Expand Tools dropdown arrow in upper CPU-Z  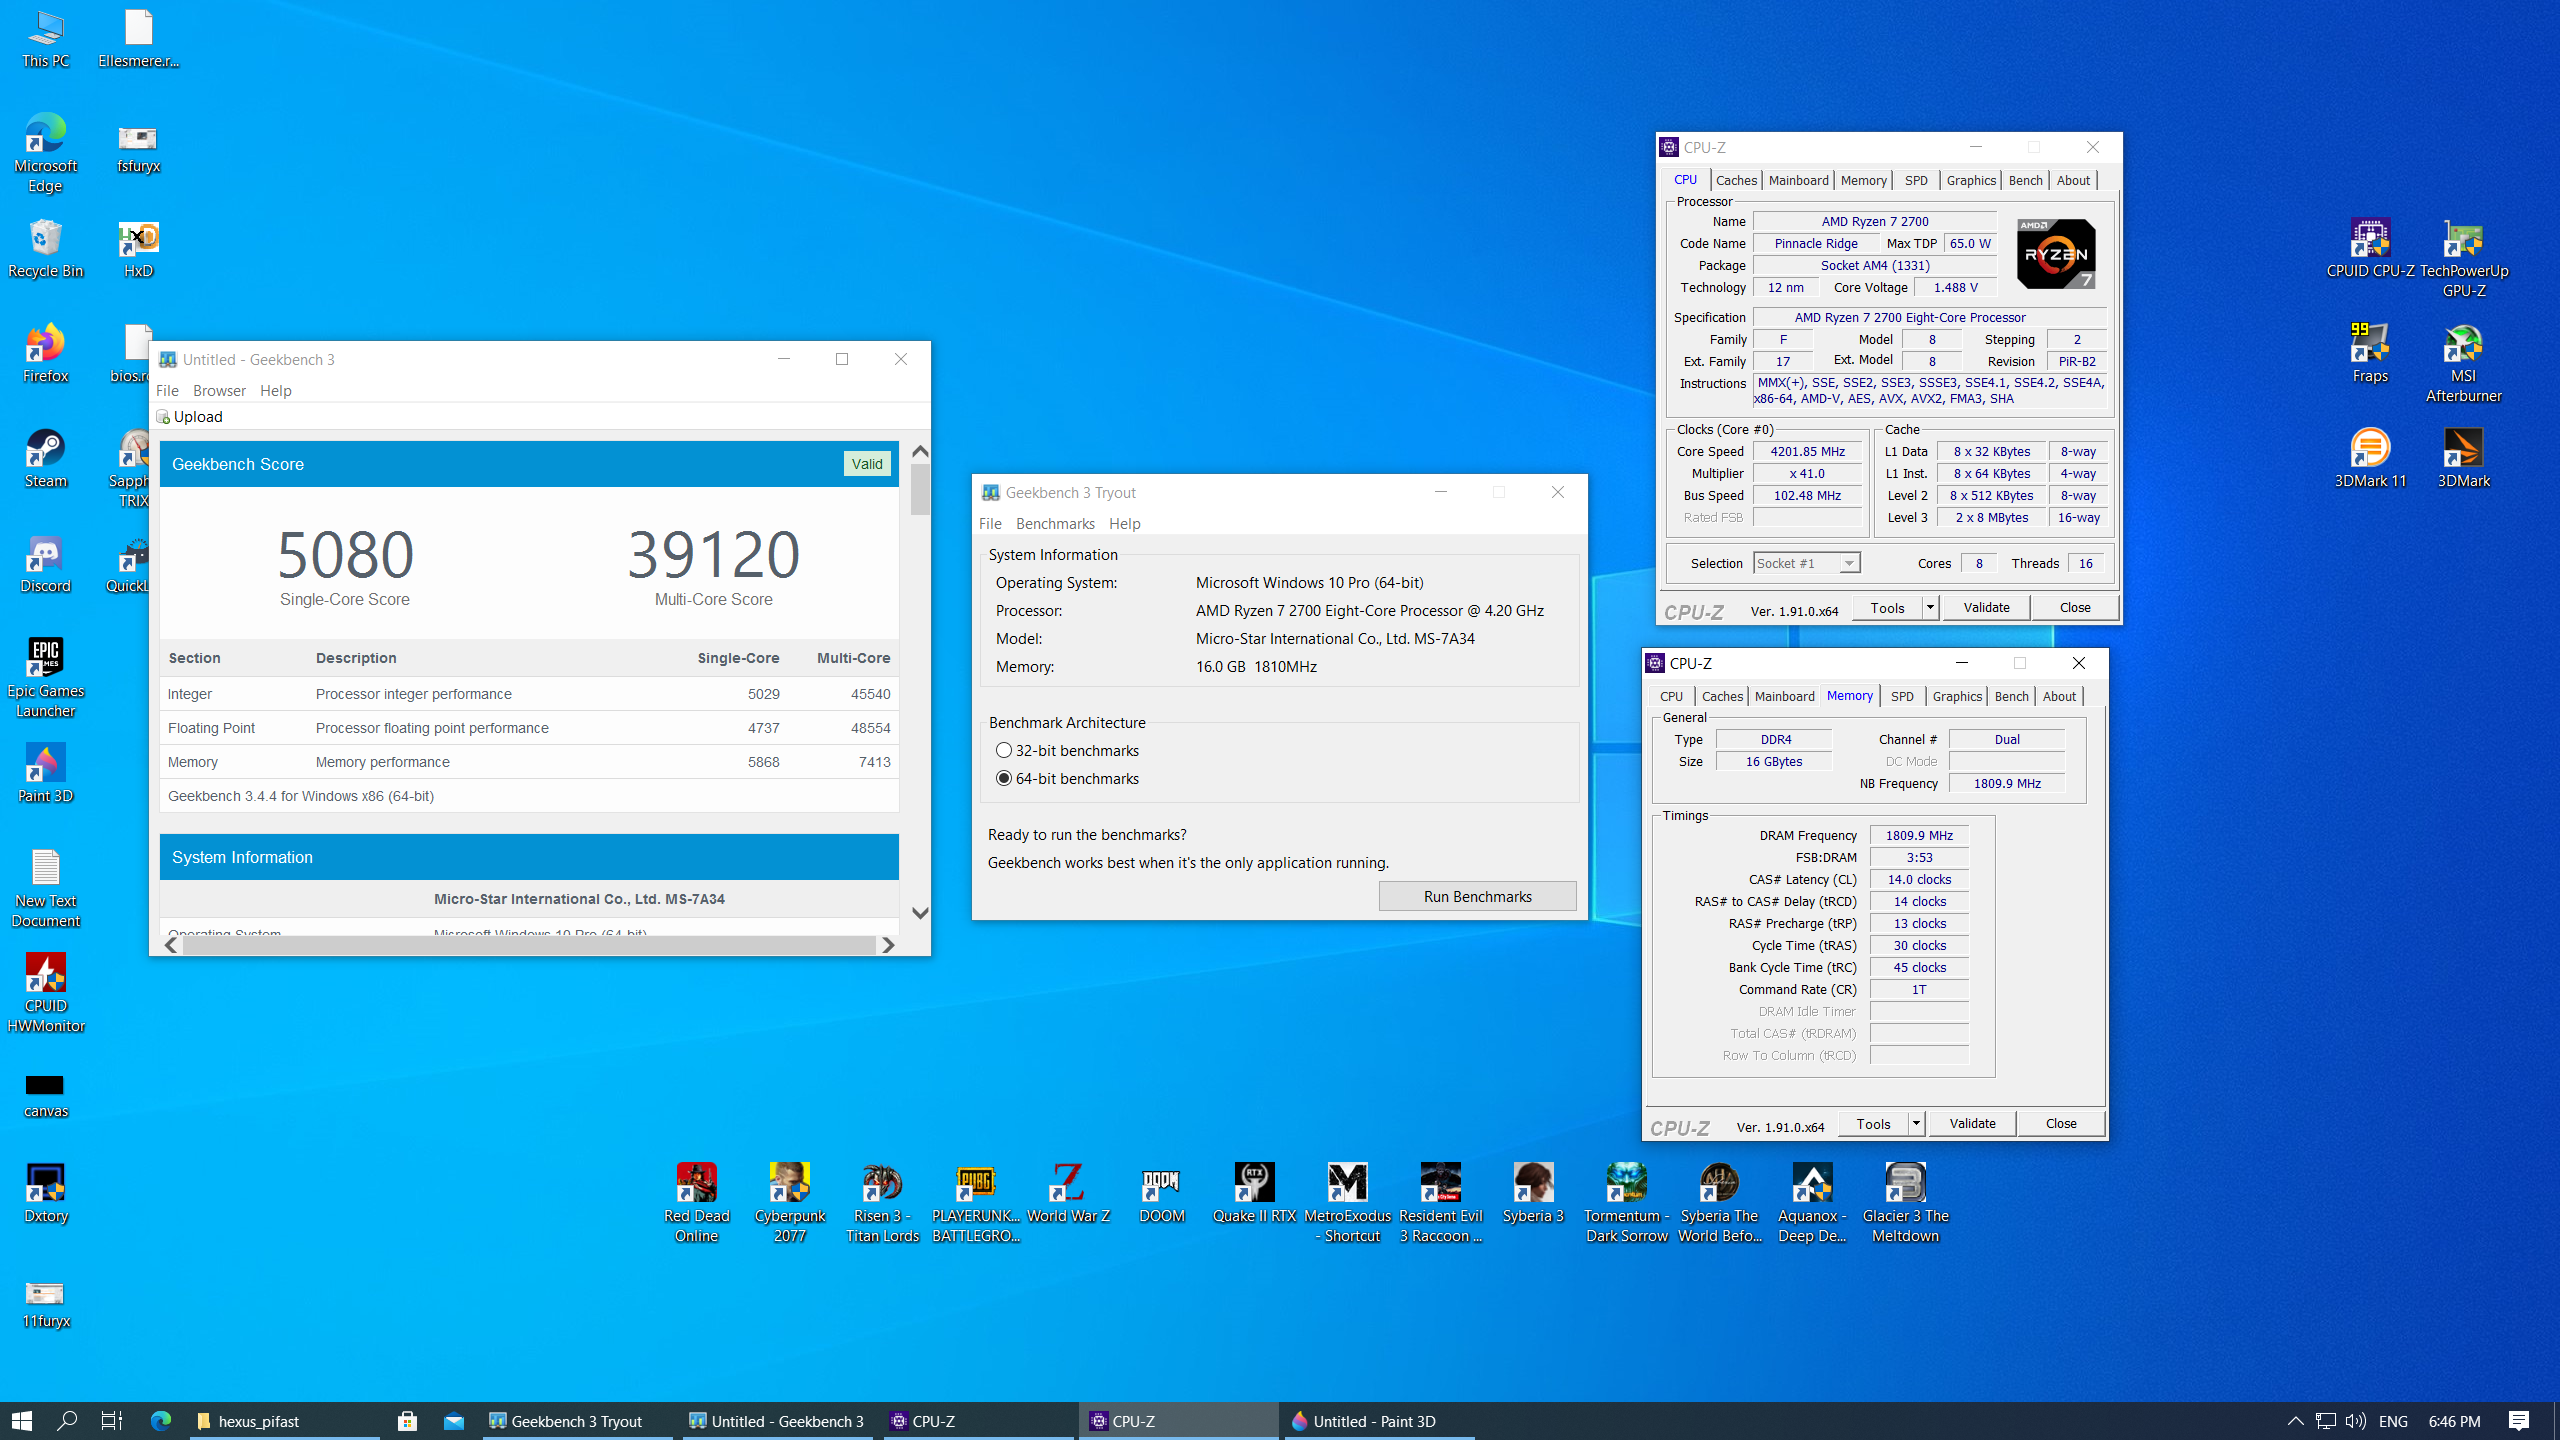tap(1930, 607)
